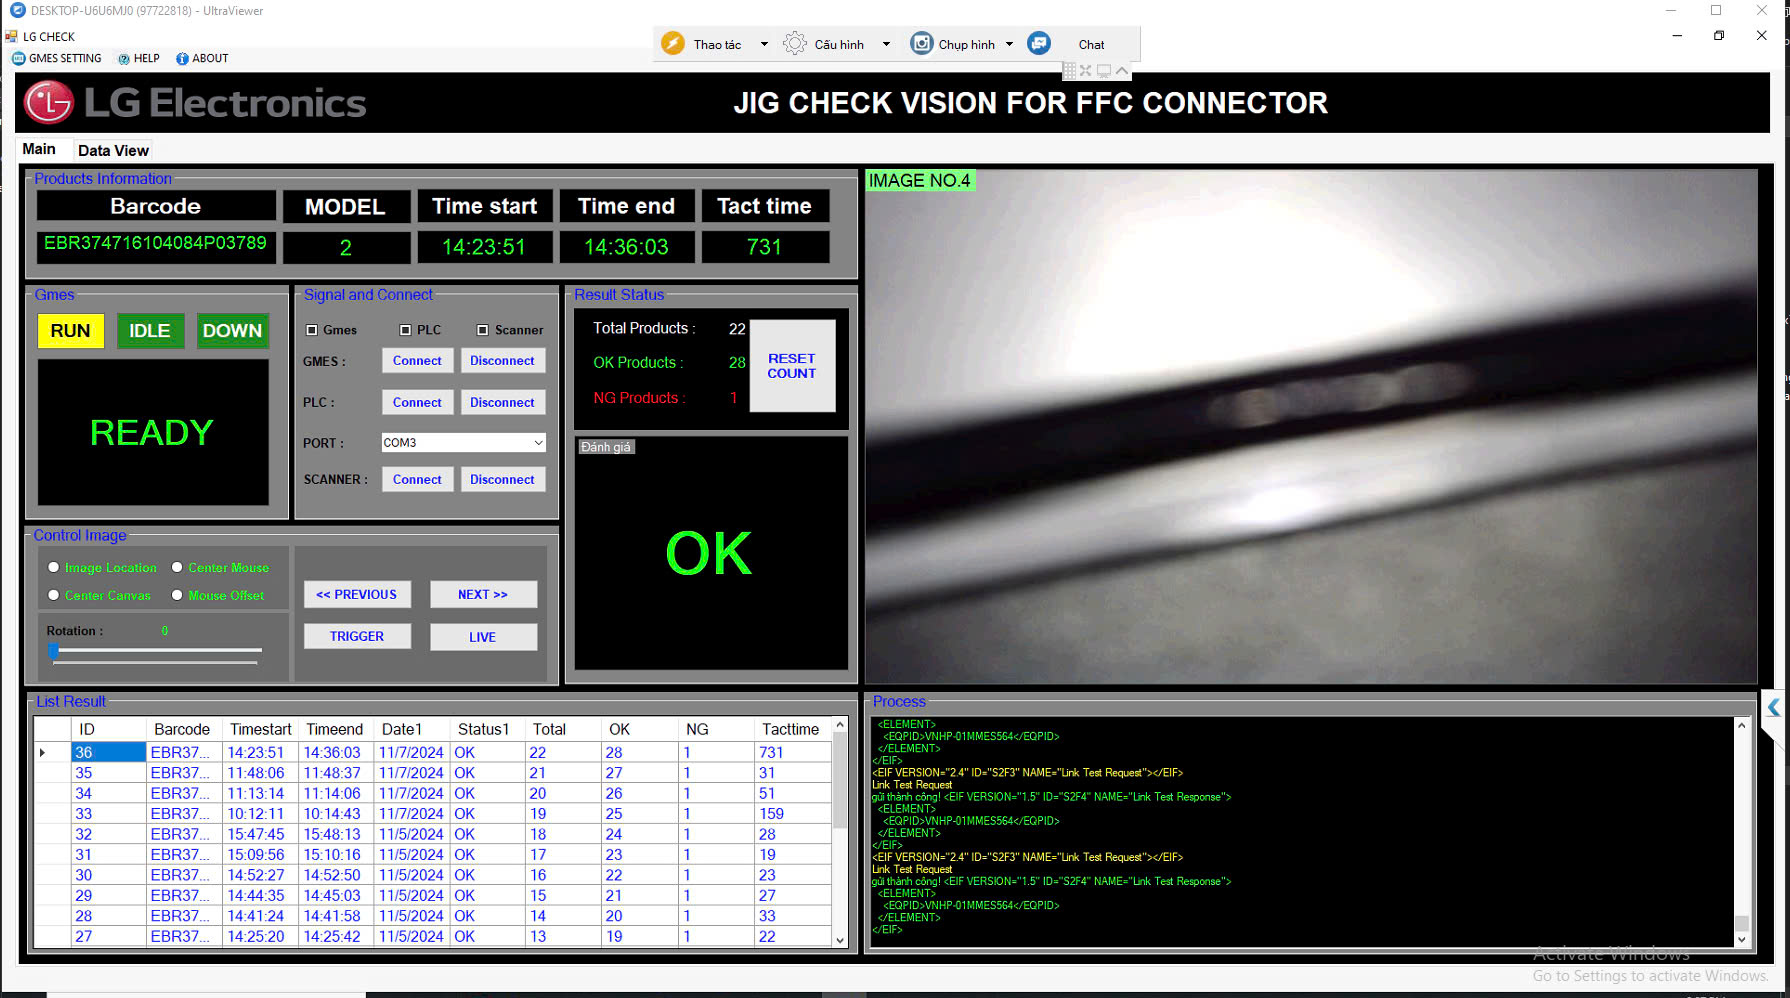Click the UltraViewer Chat bubble icon

1039,44
